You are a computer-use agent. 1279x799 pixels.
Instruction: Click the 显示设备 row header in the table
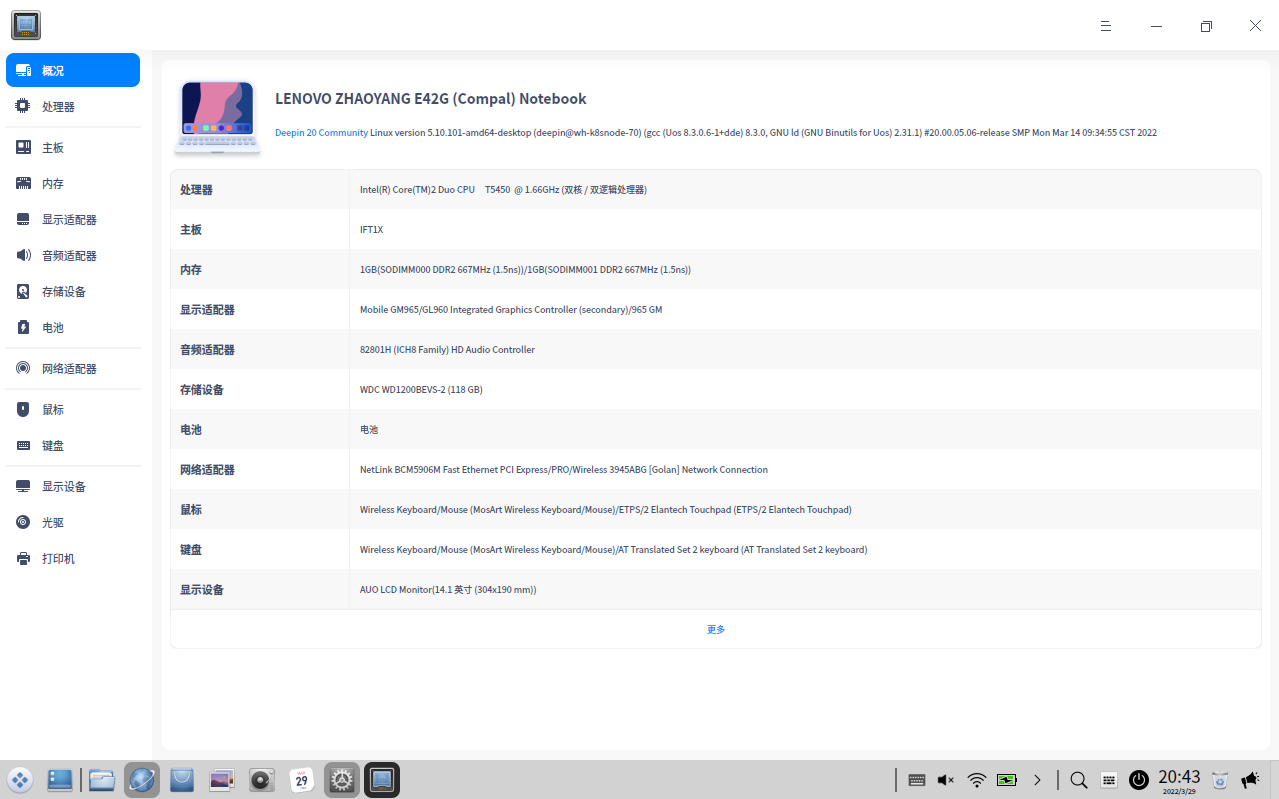point(202,589)
